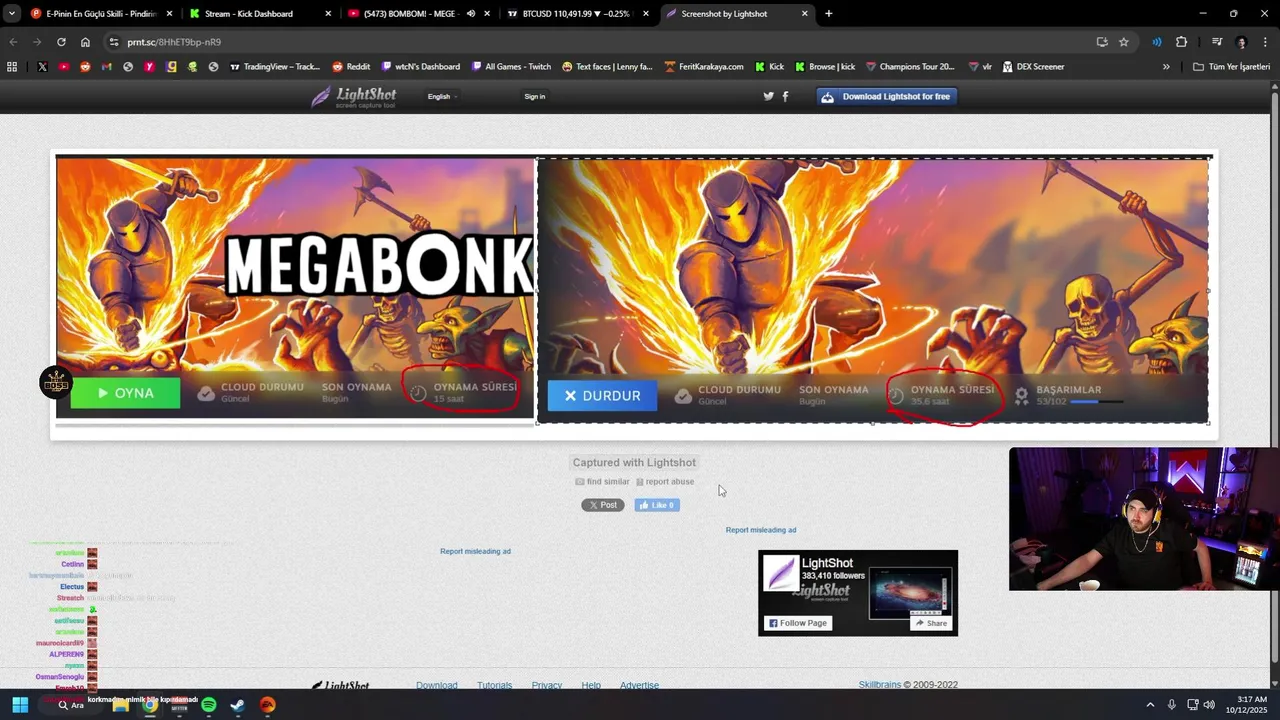Open the Windows Start menu
The width and height of the screenshot is (1280, 720).
coord(20,705)
